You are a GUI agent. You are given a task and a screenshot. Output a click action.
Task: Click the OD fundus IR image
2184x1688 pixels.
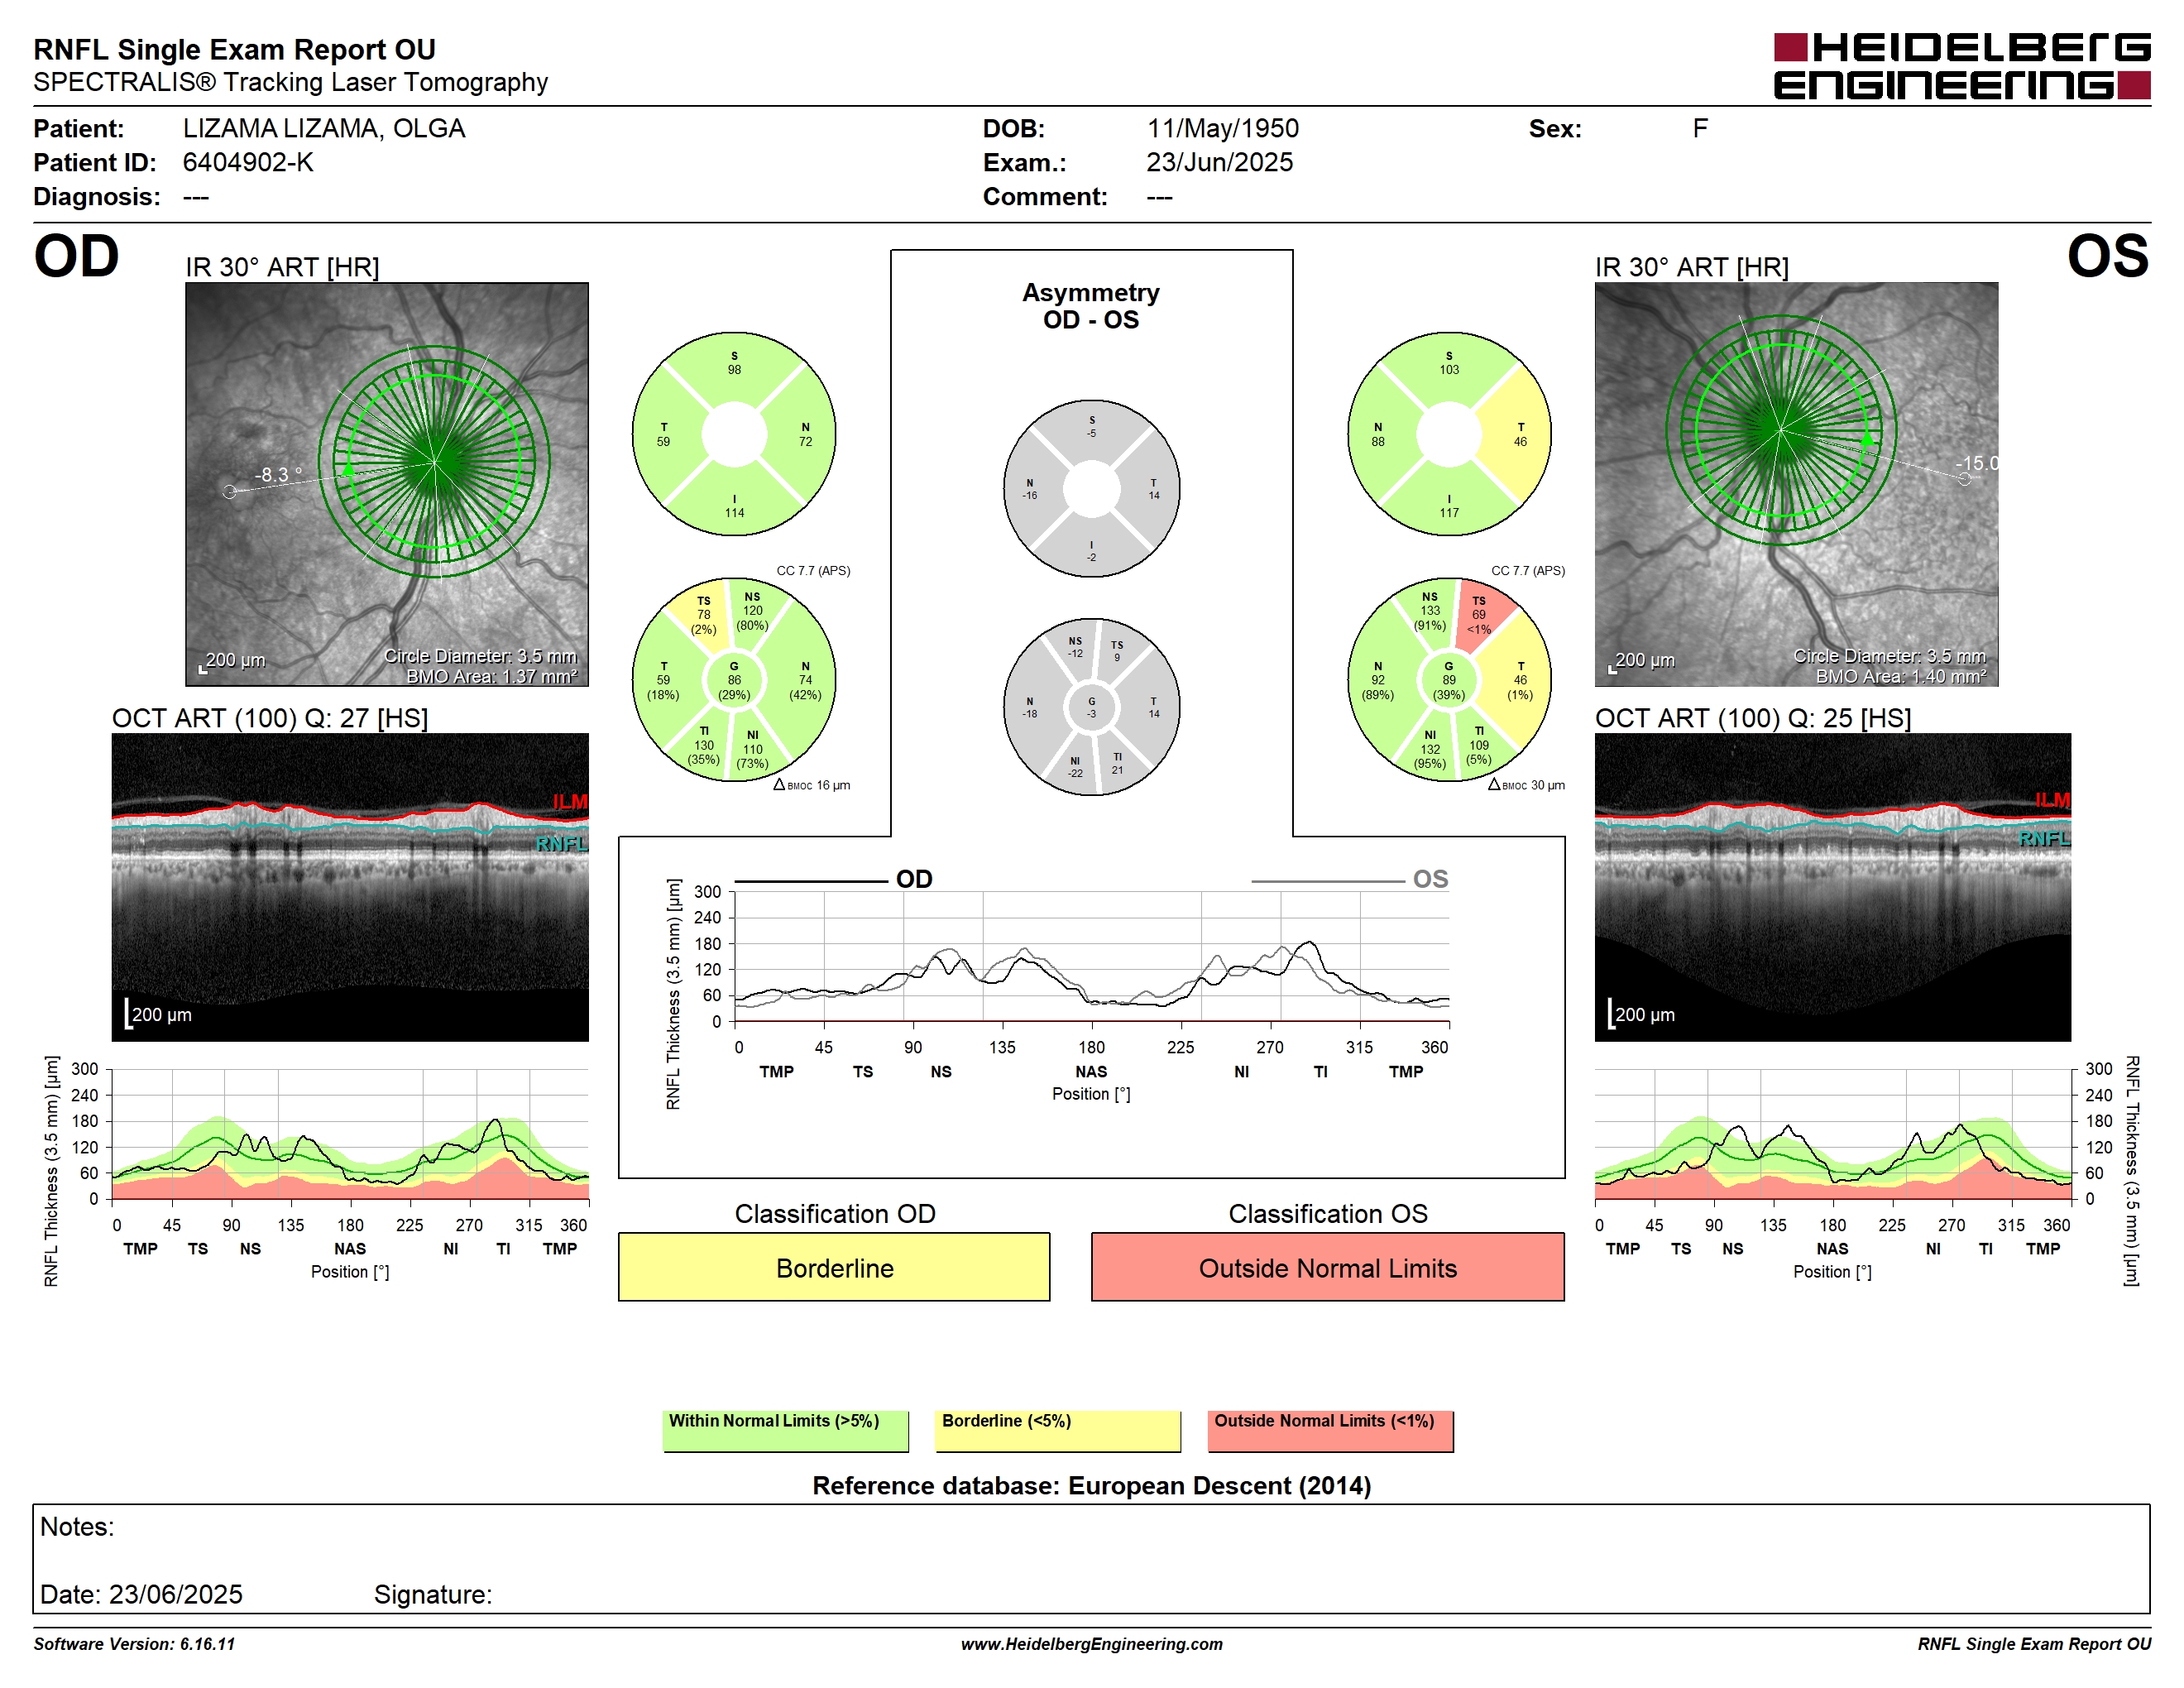pyautogui.click(x=387, y=484)
